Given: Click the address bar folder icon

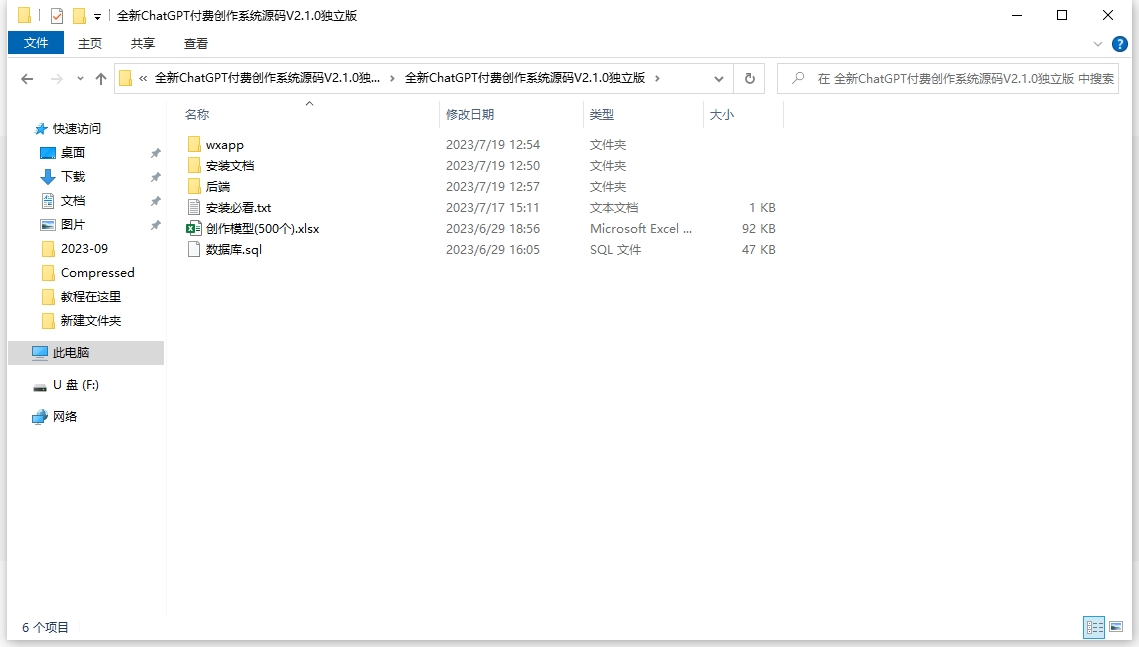Looking at the screenshot, I should pyautogui.click(x=125, y=78).
